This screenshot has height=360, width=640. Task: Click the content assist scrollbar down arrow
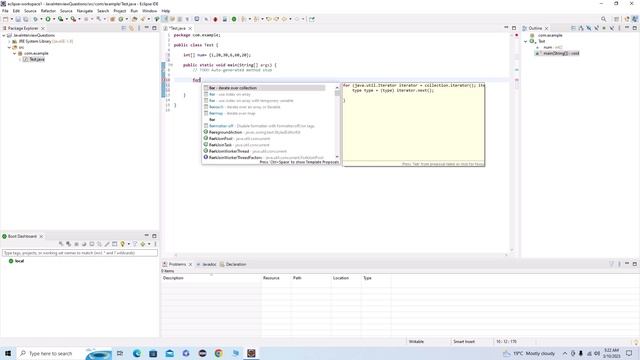(337, 157)
